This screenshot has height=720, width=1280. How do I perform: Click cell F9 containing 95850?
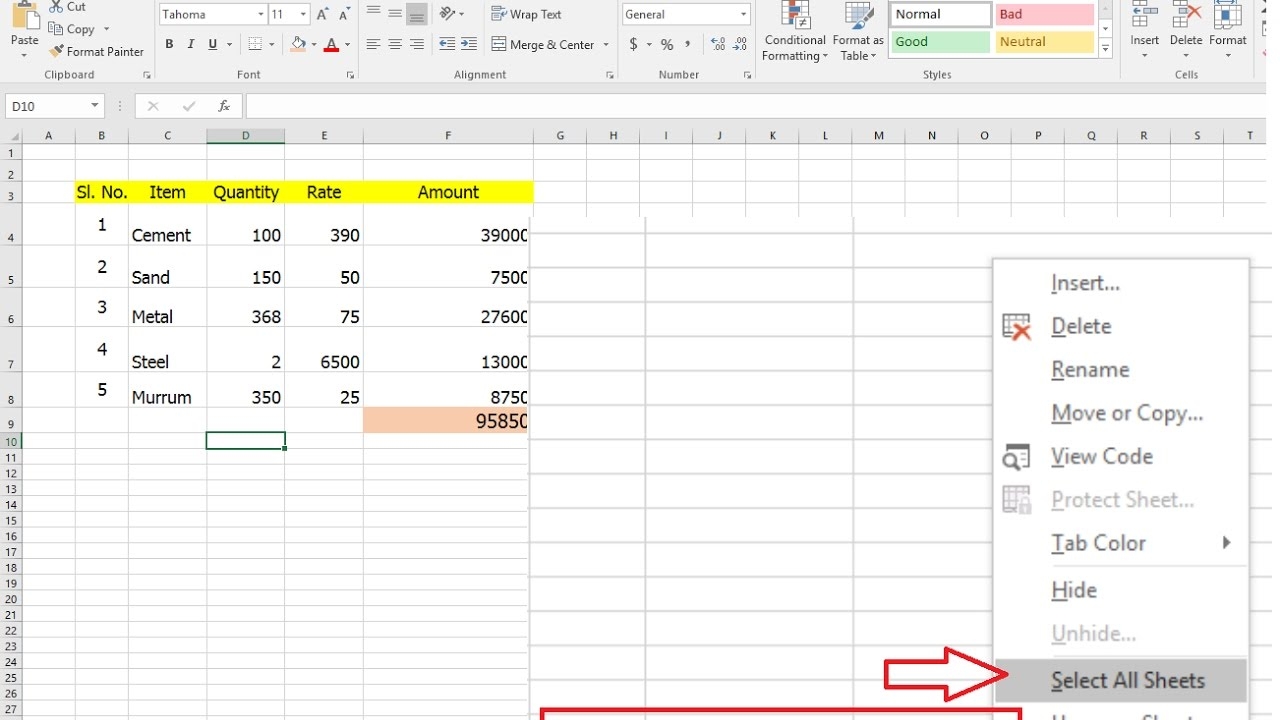coord(447,421)
